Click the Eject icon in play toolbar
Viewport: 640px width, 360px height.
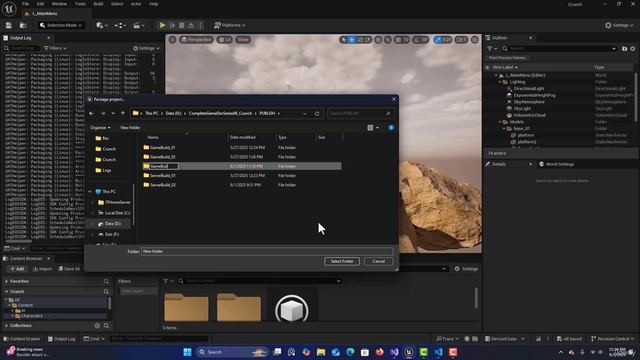point(191,25)
